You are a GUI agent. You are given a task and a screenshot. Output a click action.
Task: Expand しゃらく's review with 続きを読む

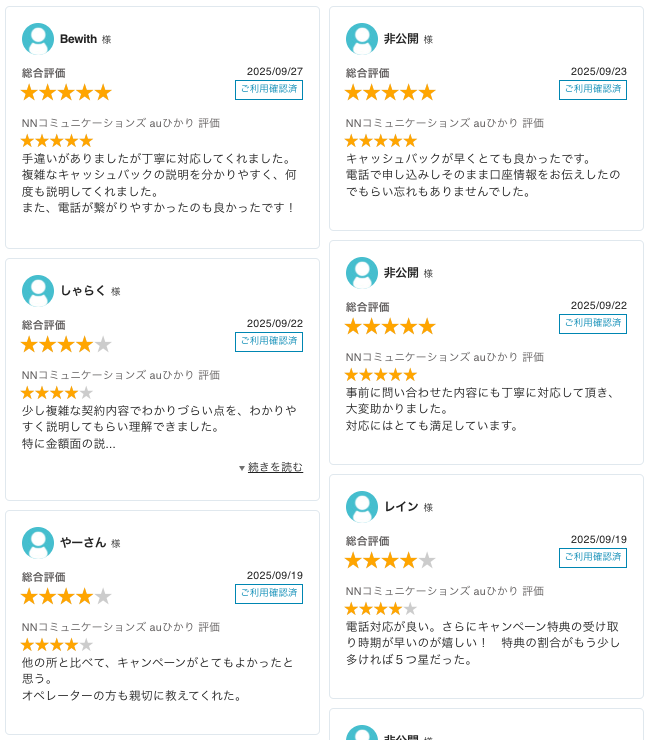275,467
